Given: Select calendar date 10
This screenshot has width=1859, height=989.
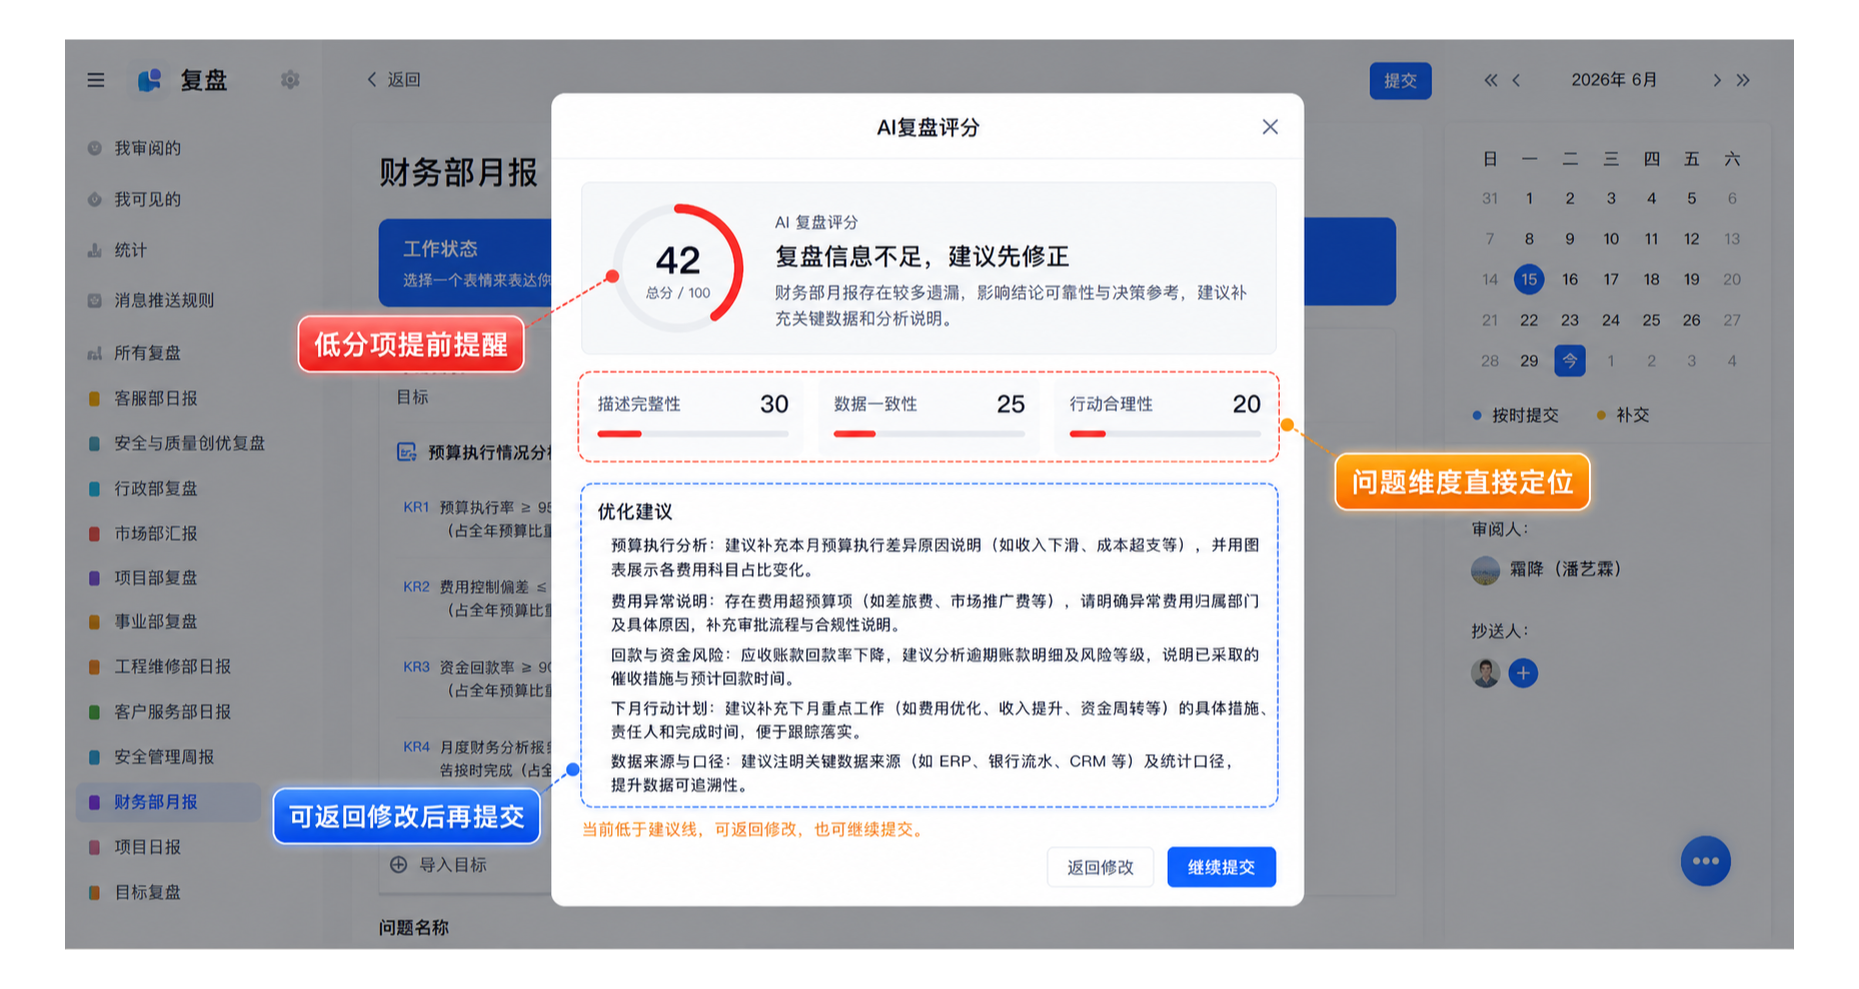Looking at the screenshot, I should 1611,239.
